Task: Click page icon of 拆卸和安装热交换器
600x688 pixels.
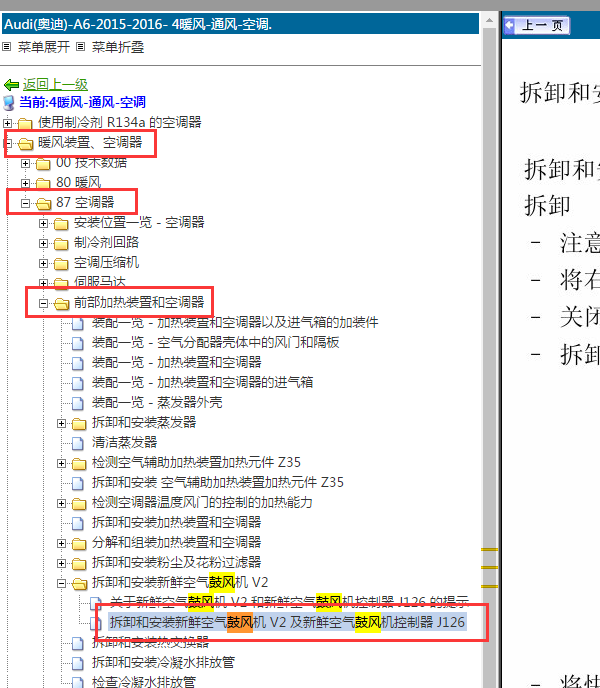Action: point(78,643)
